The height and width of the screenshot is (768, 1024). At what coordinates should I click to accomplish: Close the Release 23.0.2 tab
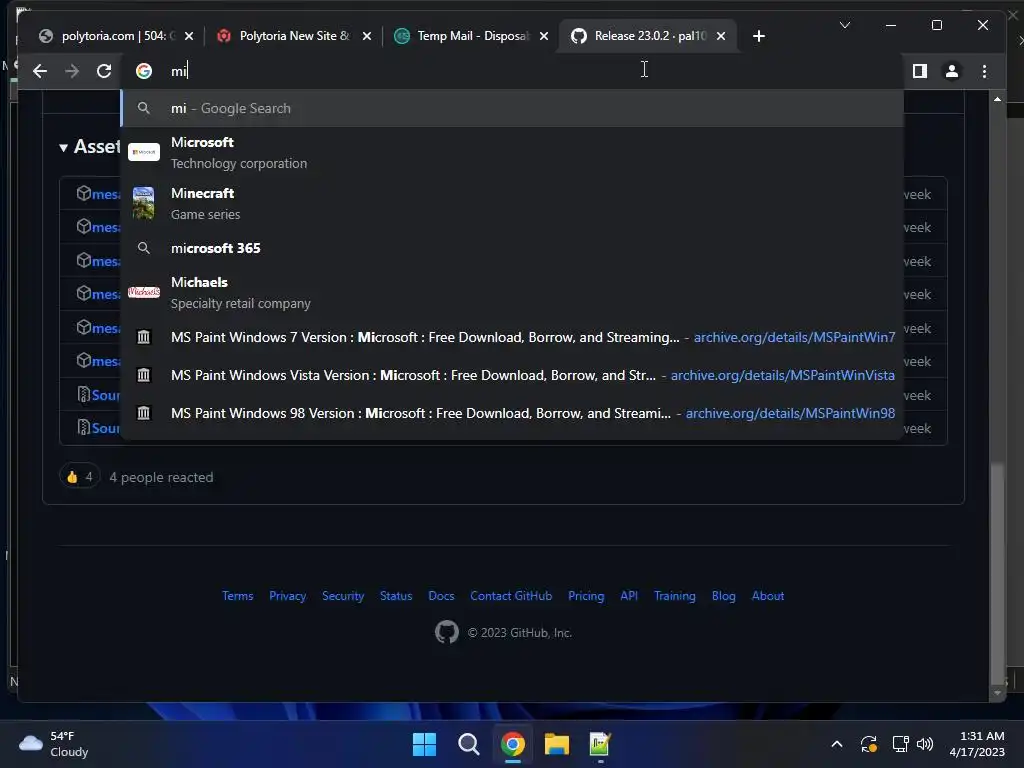[721, 36]
